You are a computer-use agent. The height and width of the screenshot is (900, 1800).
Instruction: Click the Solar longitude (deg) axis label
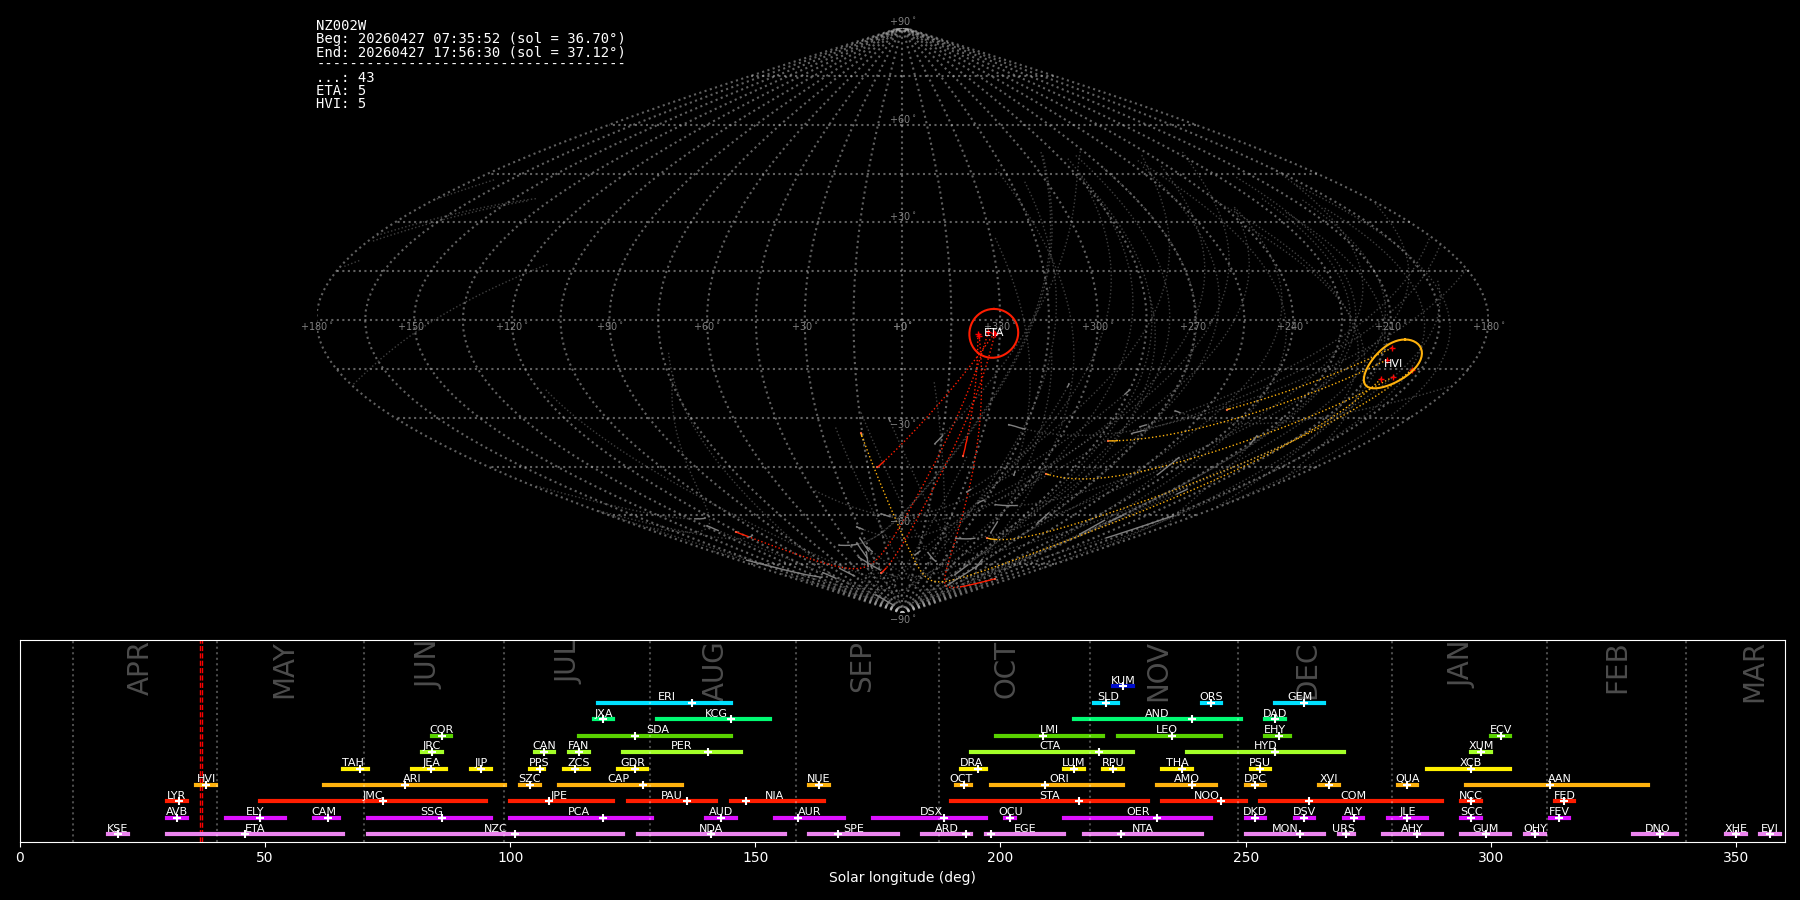(x=902, y=878)
